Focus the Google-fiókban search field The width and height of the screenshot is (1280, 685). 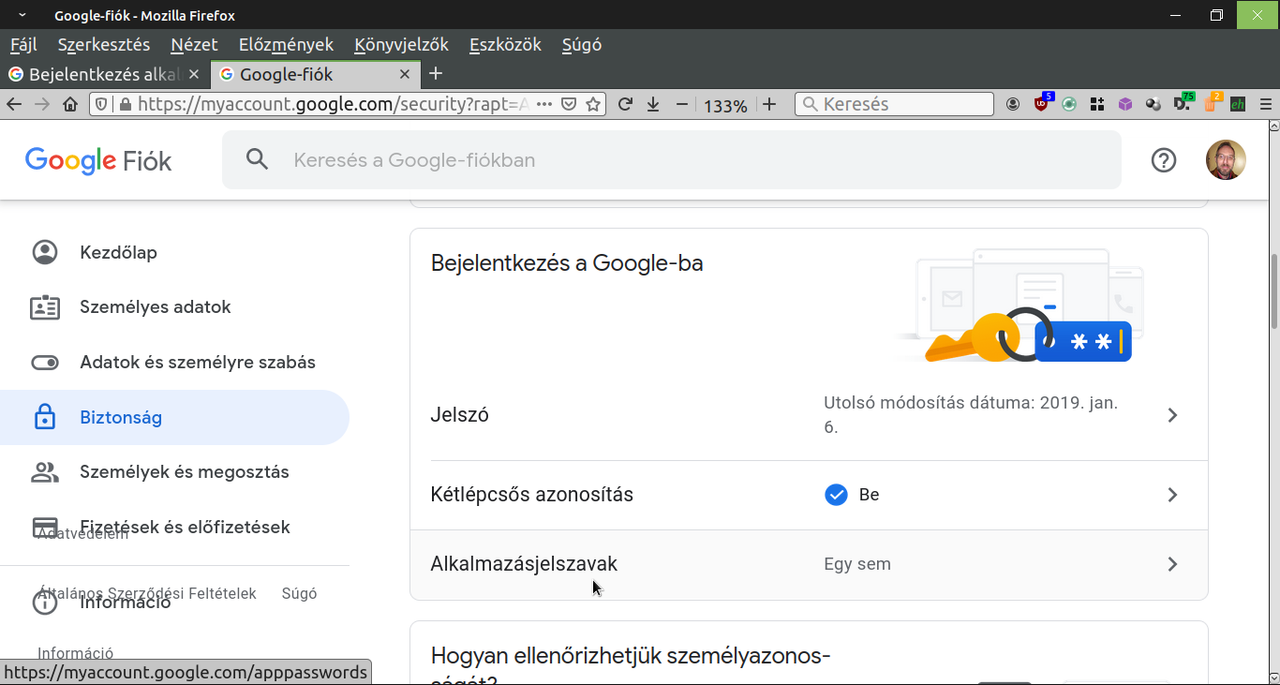[671, 160]
